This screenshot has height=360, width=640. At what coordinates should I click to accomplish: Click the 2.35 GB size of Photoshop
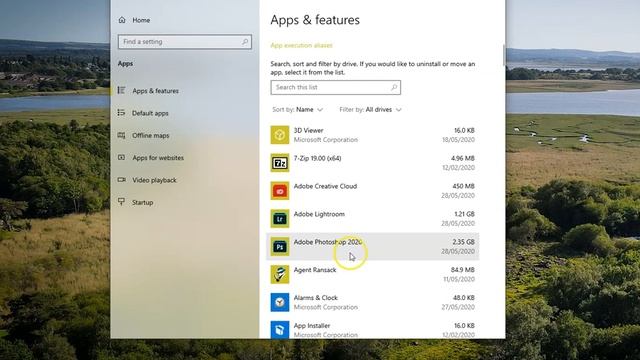coord(463,242)
